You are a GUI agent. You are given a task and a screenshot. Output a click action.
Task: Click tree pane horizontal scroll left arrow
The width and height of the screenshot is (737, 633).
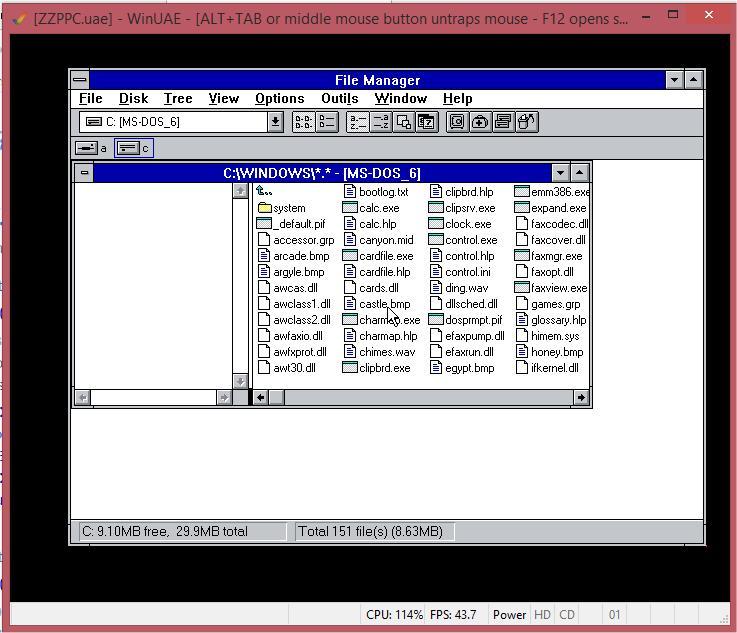click(x=83, y=398)
